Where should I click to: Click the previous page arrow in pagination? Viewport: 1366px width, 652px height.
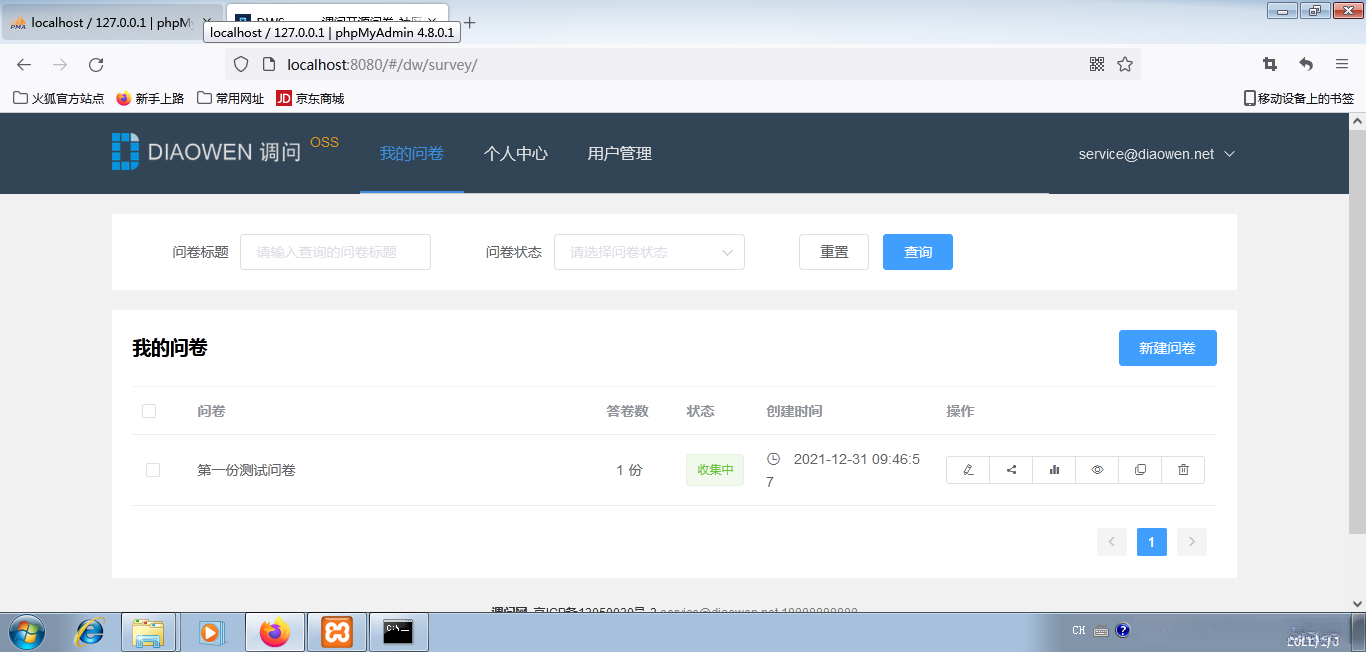[1112, 542]
